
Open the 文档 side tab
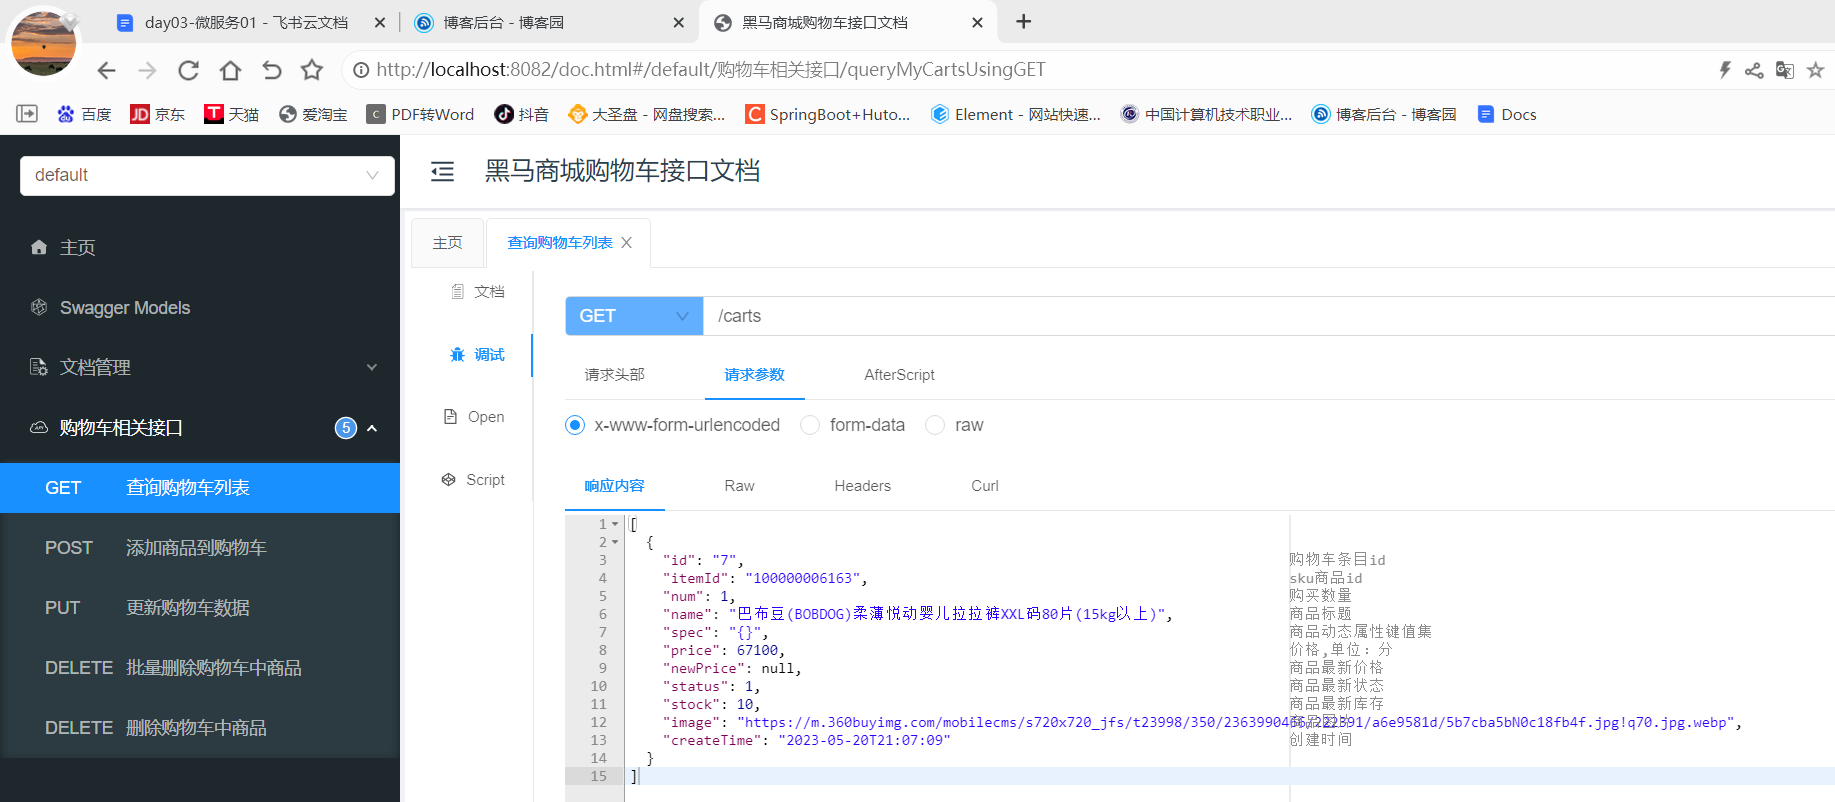(x=478, y=292)
